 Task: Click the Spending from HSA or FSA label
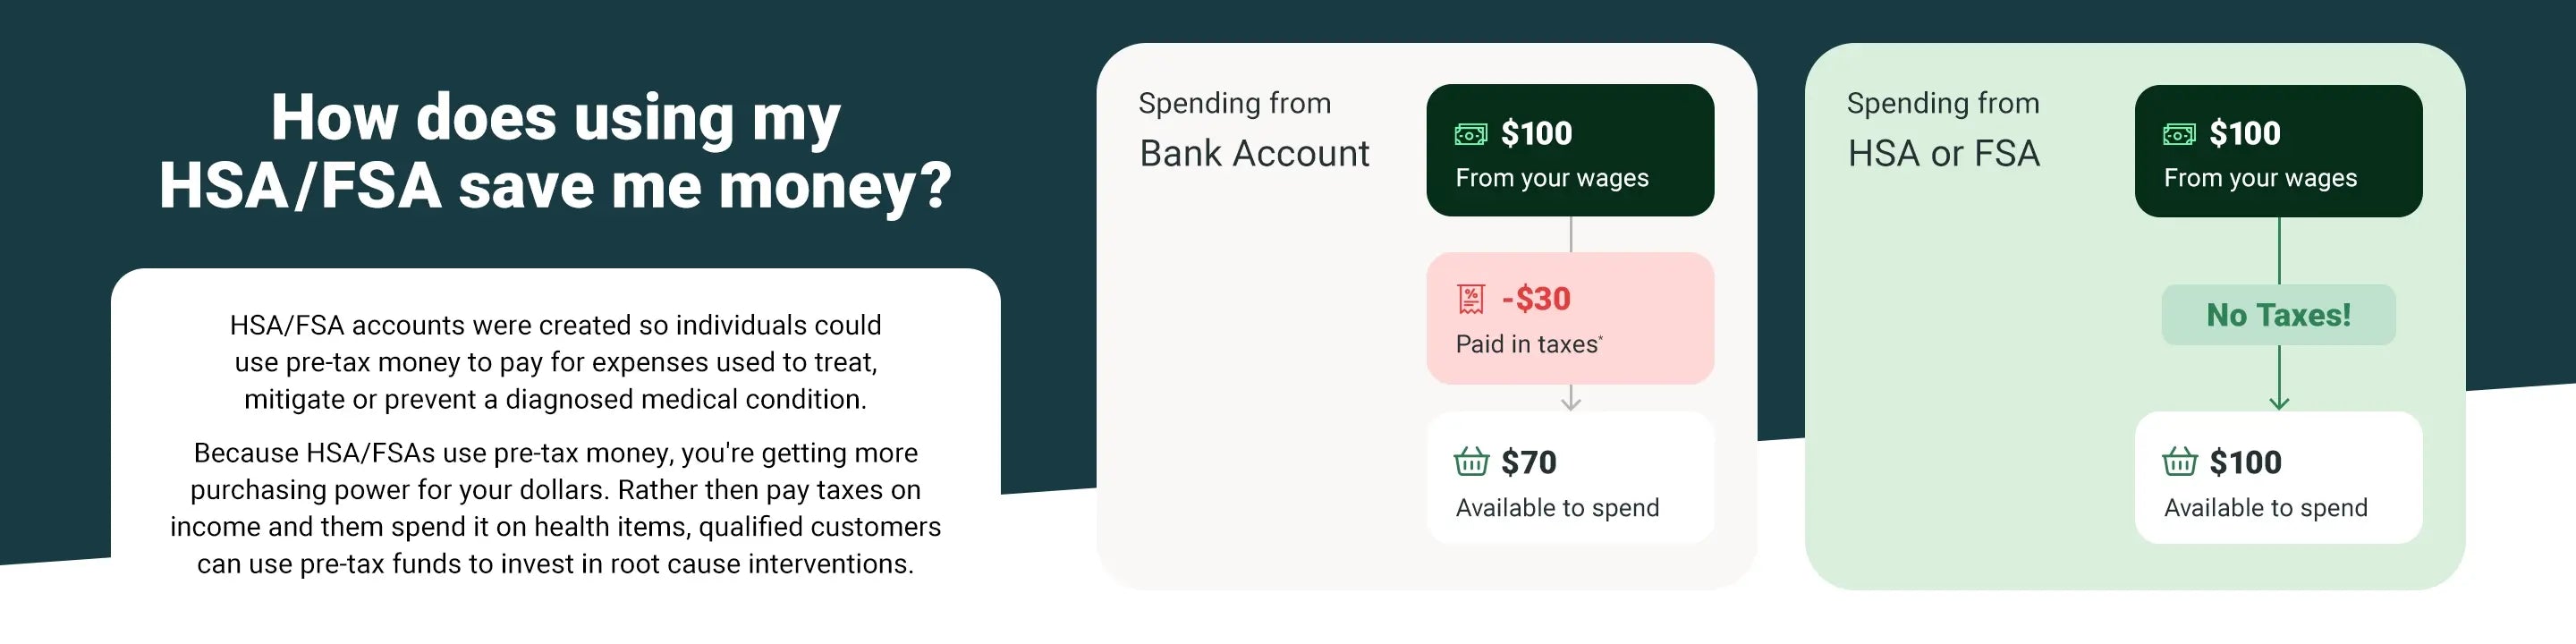(x=1942, y=131)
